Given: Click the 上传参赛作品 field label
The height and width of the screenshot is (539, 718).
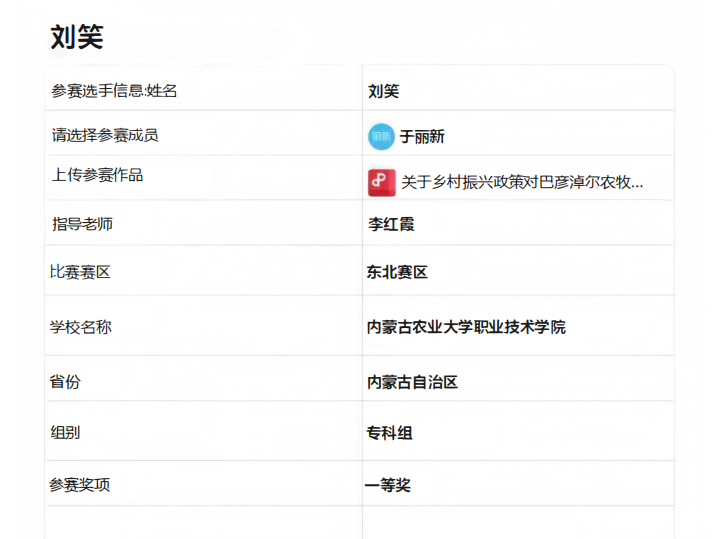Looking at the screenshot, I should point(97,175).
